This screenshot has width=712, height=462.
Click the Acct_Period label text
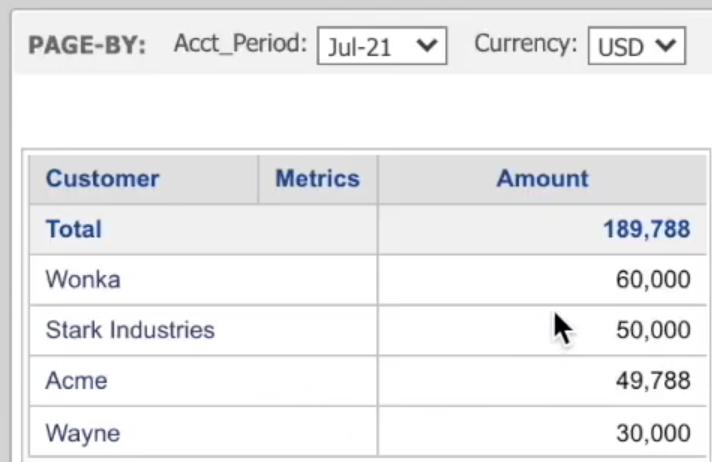coord(240,44)
